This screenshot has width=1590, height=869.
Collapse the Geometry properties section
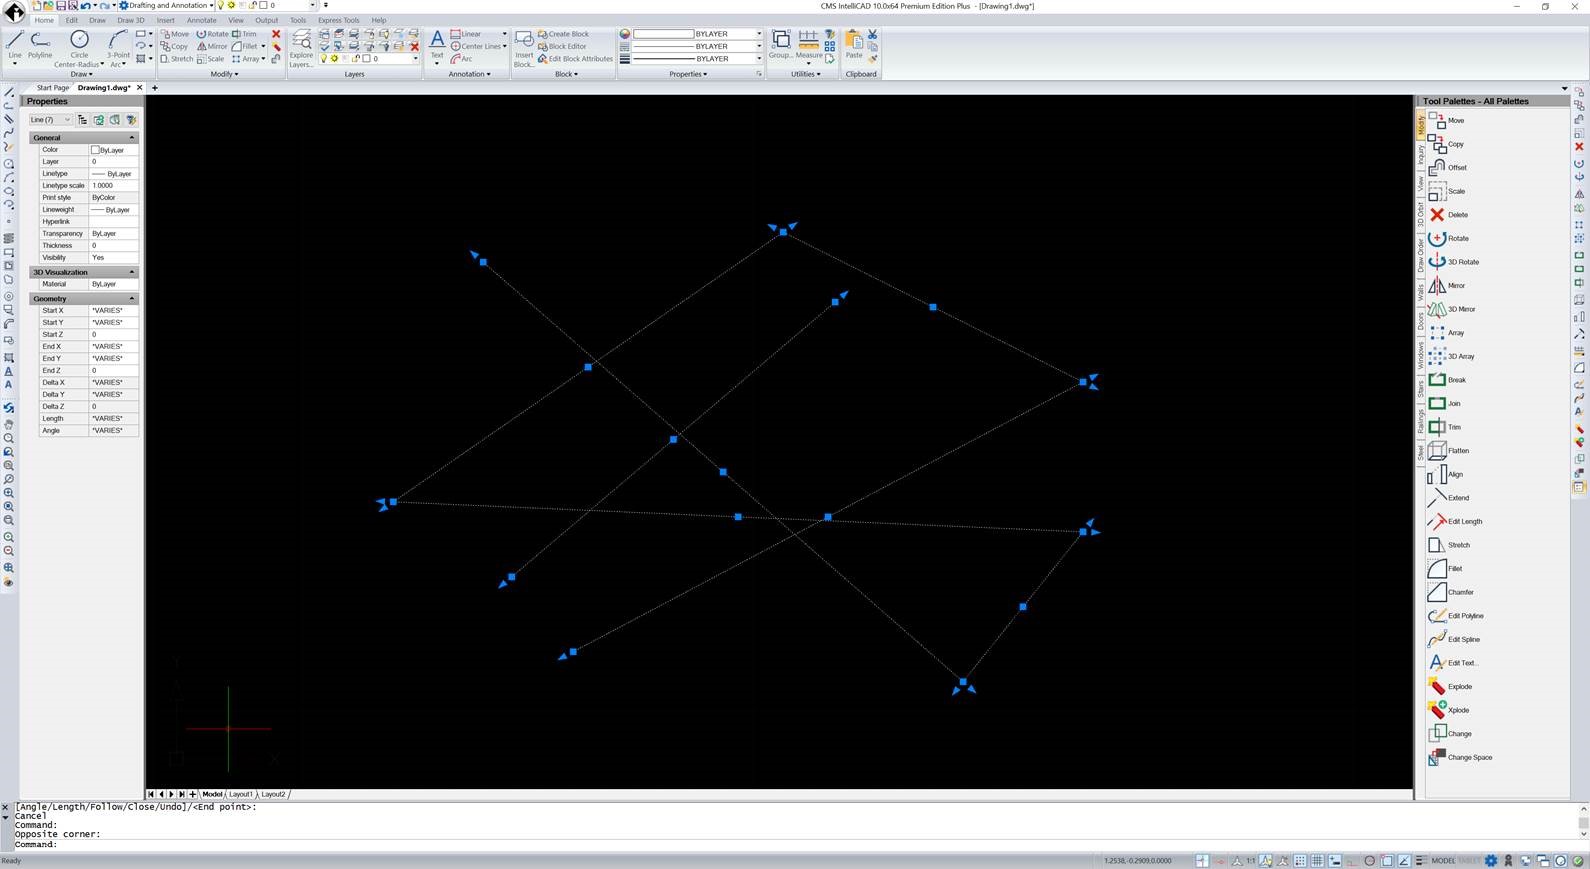point(131,298)
